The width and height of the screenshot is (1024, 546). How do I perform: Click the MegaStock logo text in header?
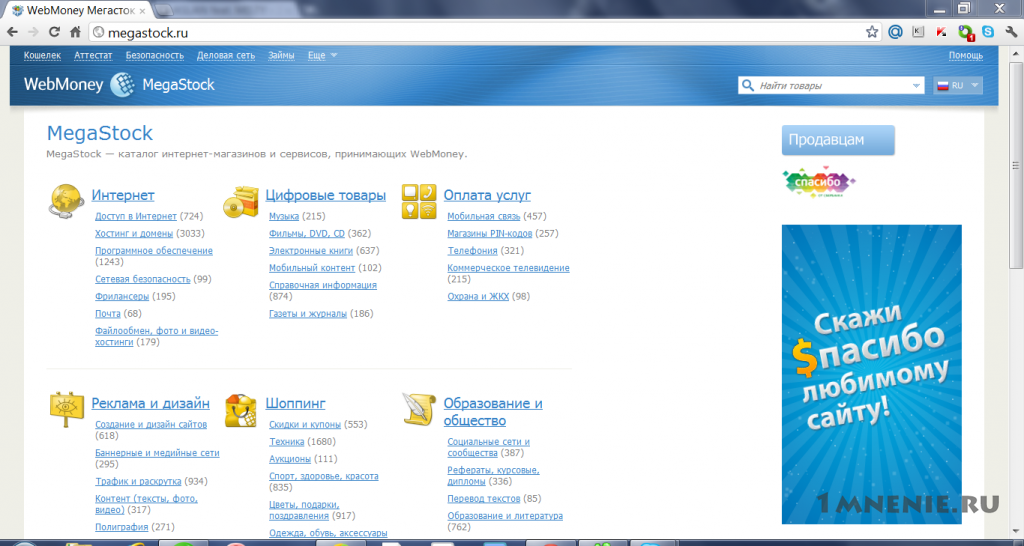pos(178,85)
